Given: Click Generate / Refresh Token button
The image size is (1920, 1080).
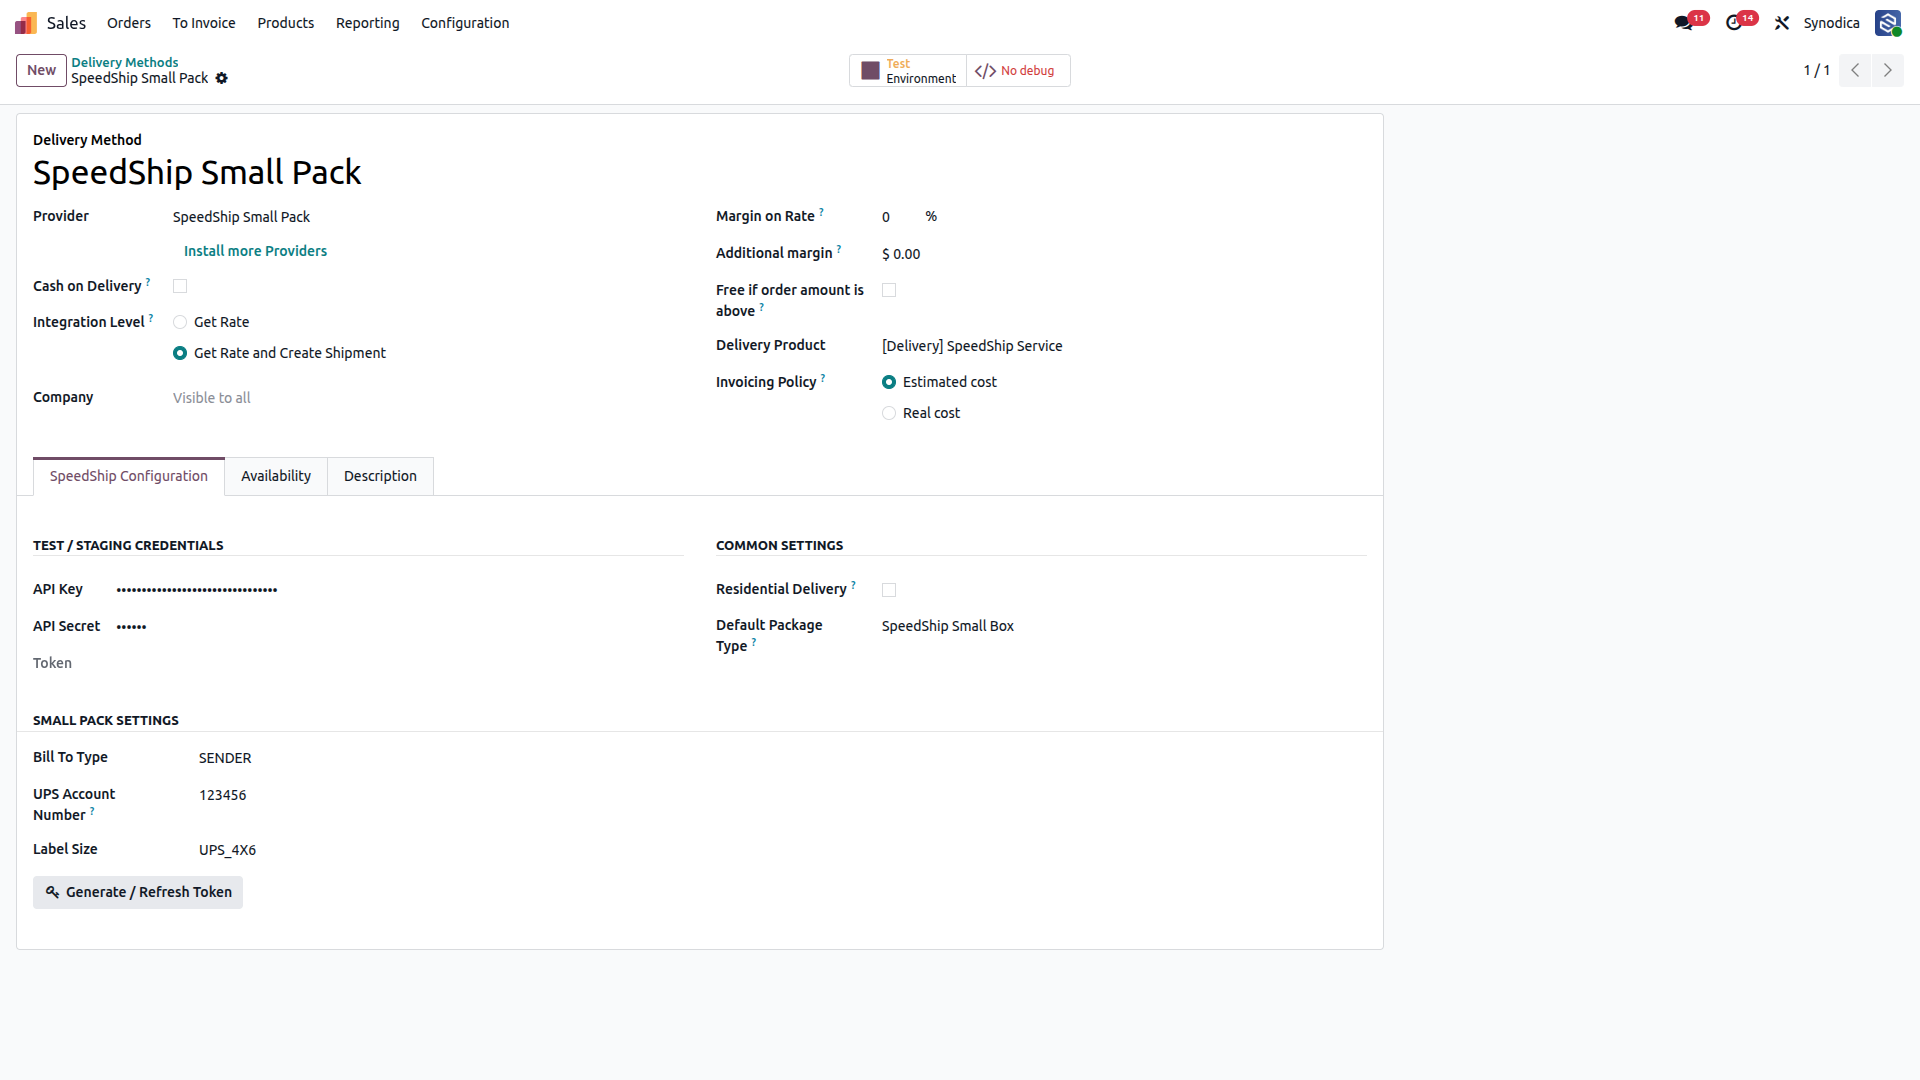Looking at the screenshot, I should coord(138,892).
